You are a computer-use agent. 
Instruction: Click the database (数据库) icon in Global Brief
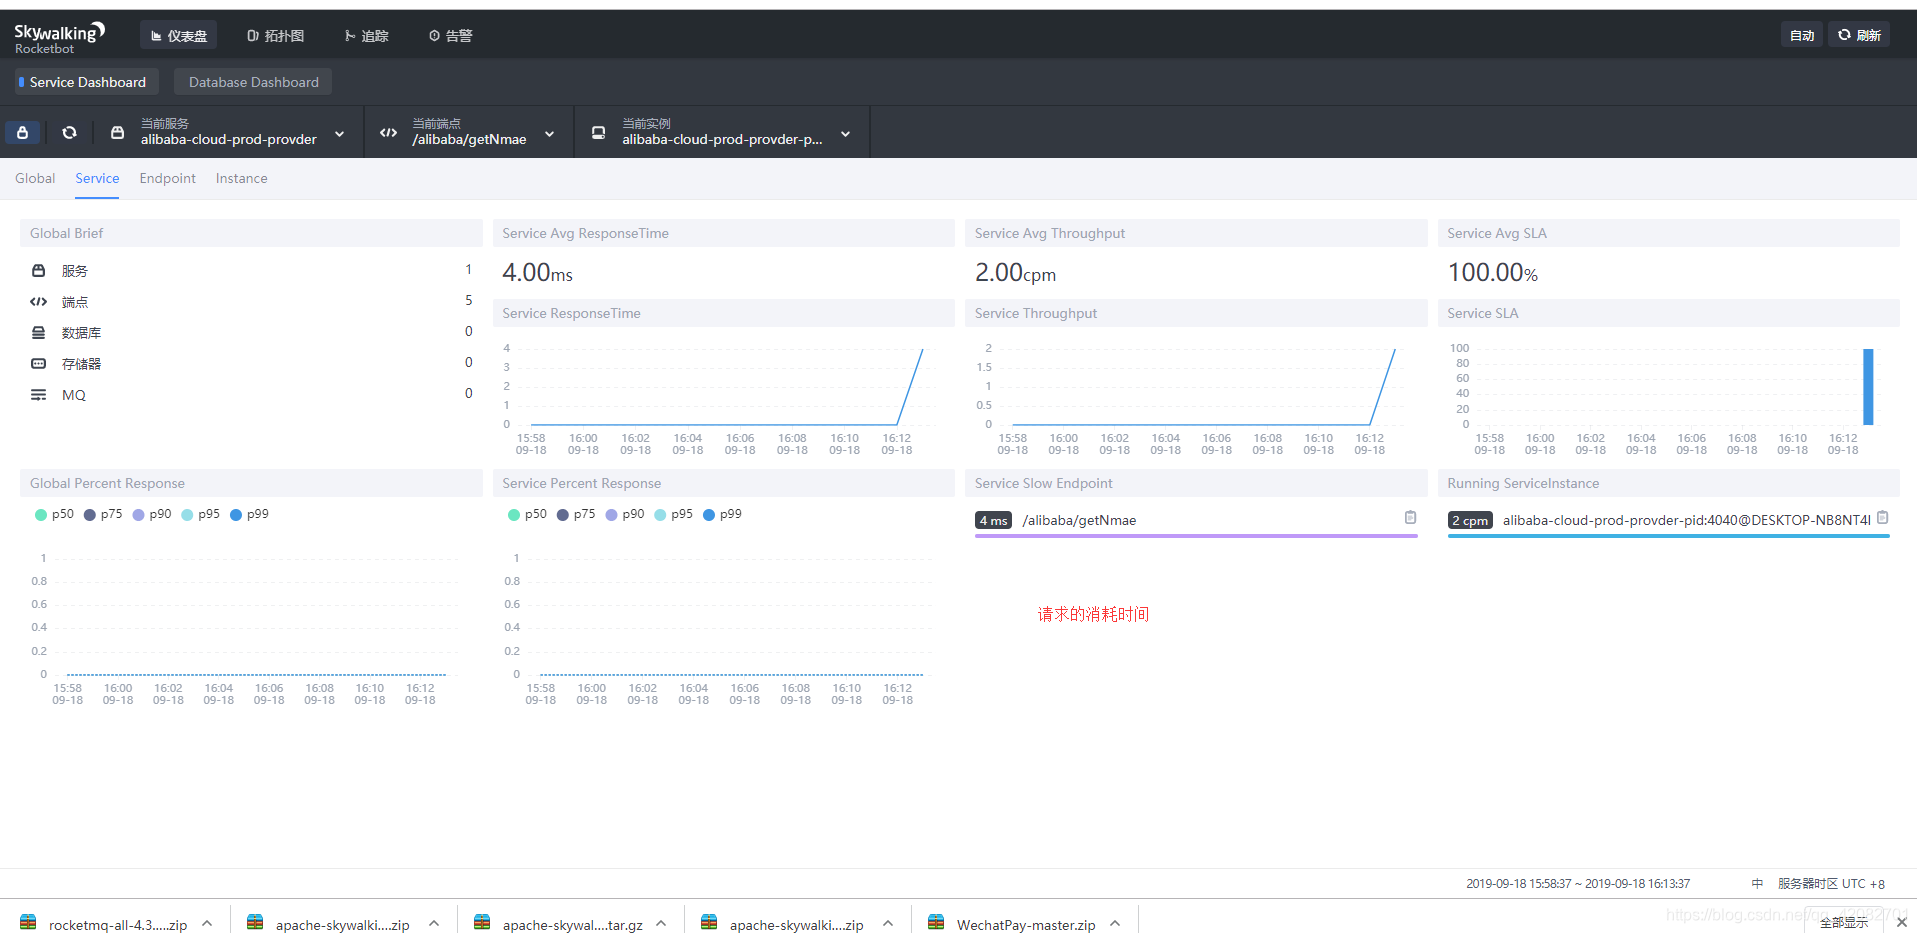[38, 332]
